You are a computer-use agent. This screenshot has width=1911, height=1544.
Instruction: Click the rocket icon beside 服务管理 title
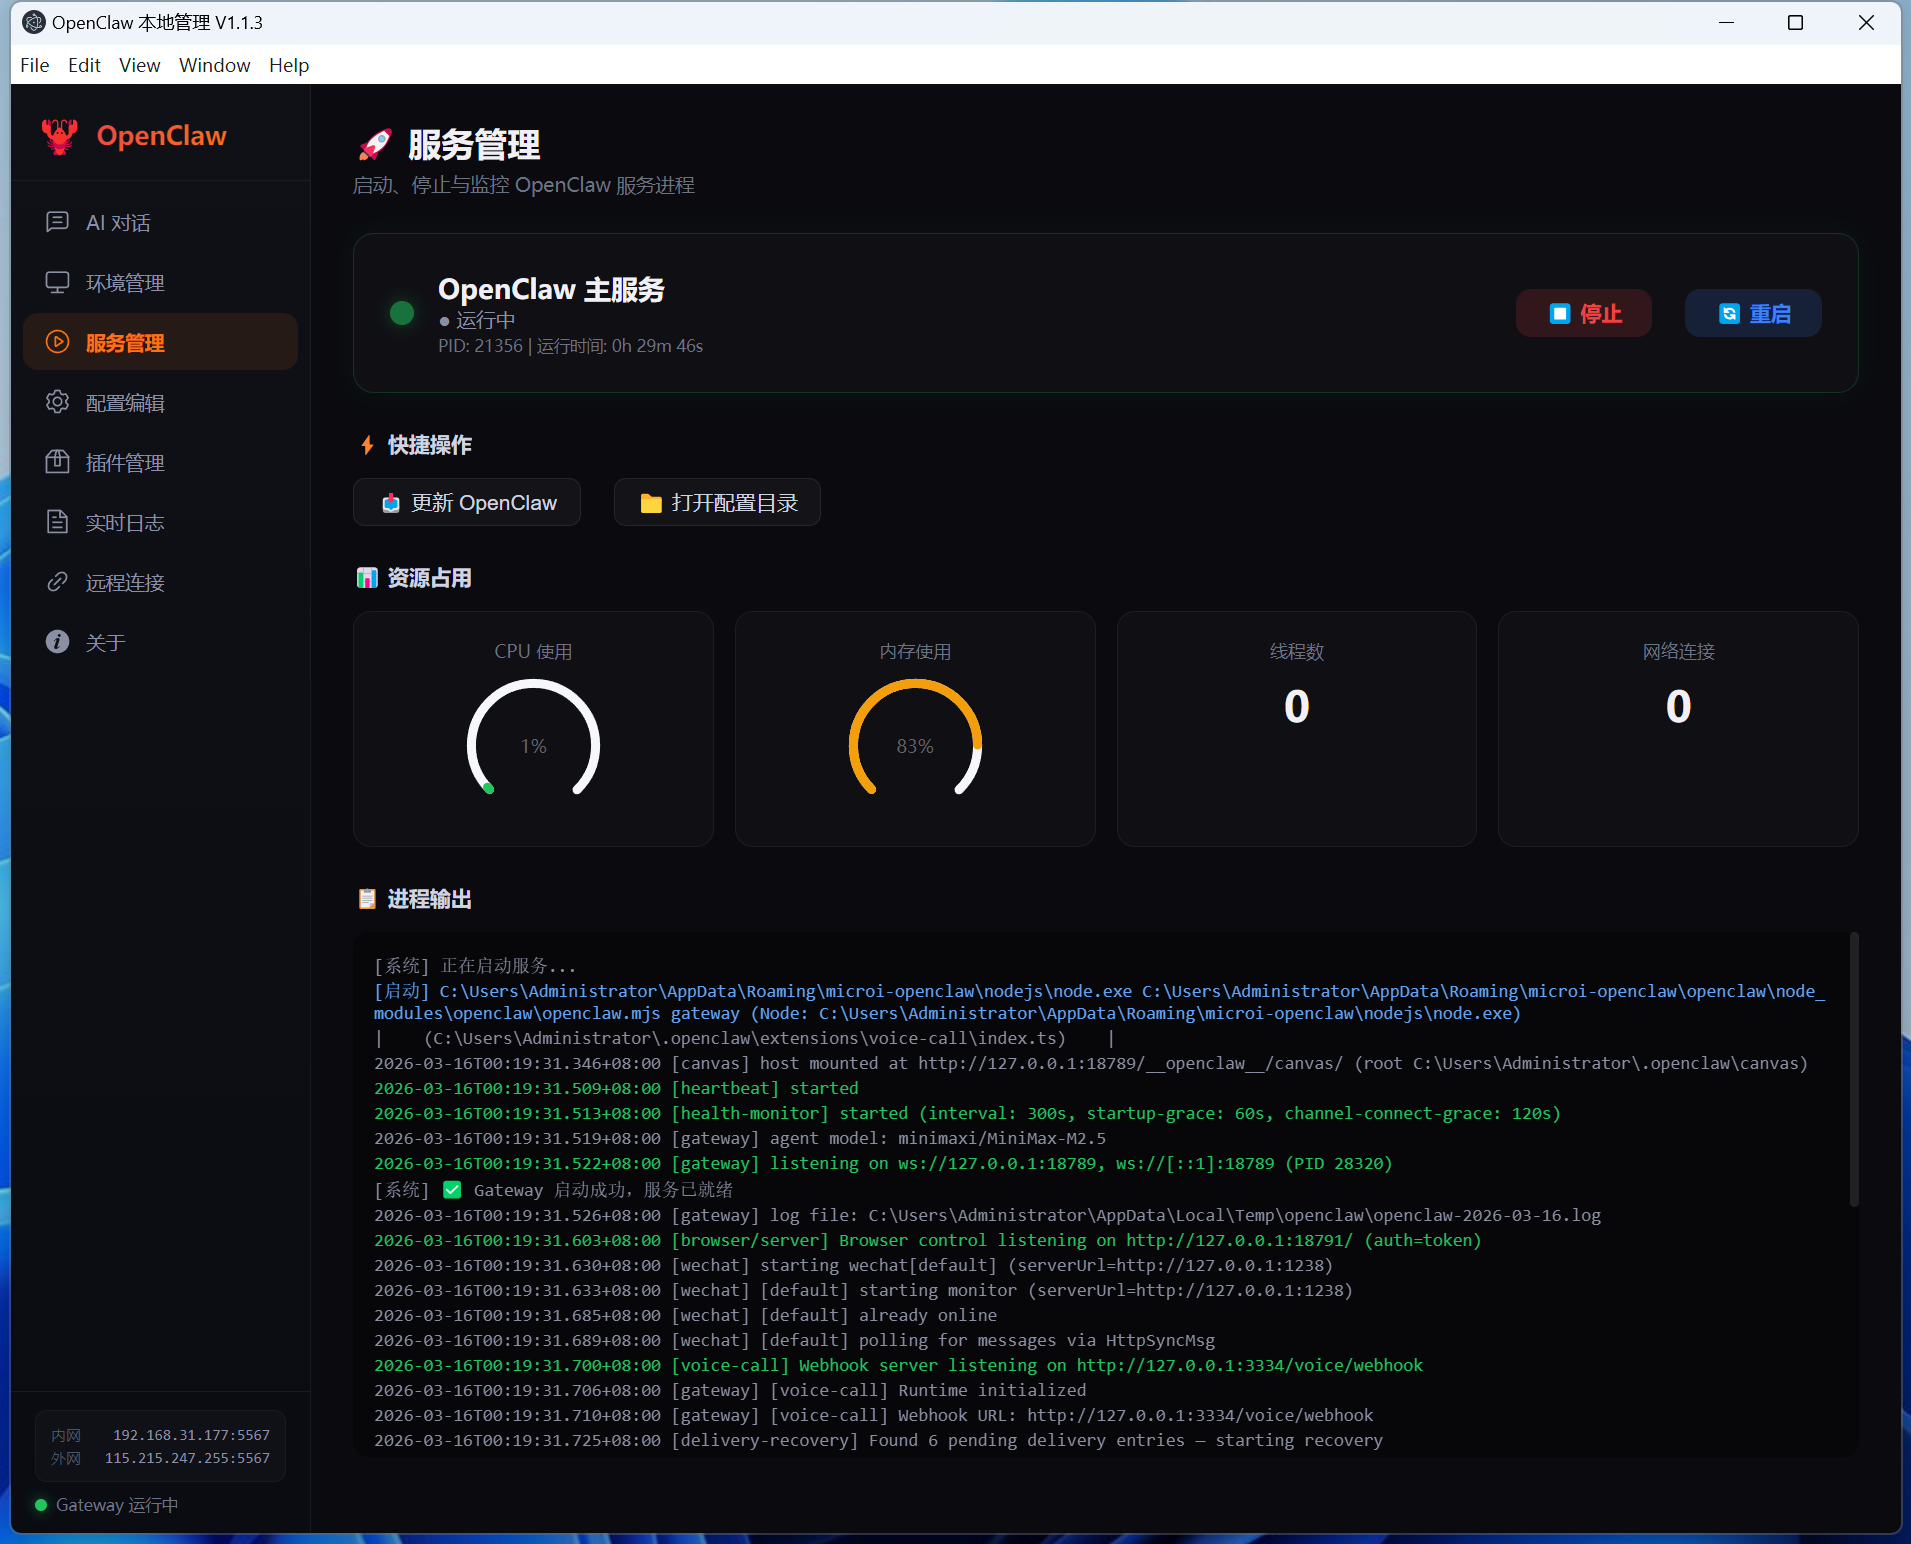pos(375,145)
